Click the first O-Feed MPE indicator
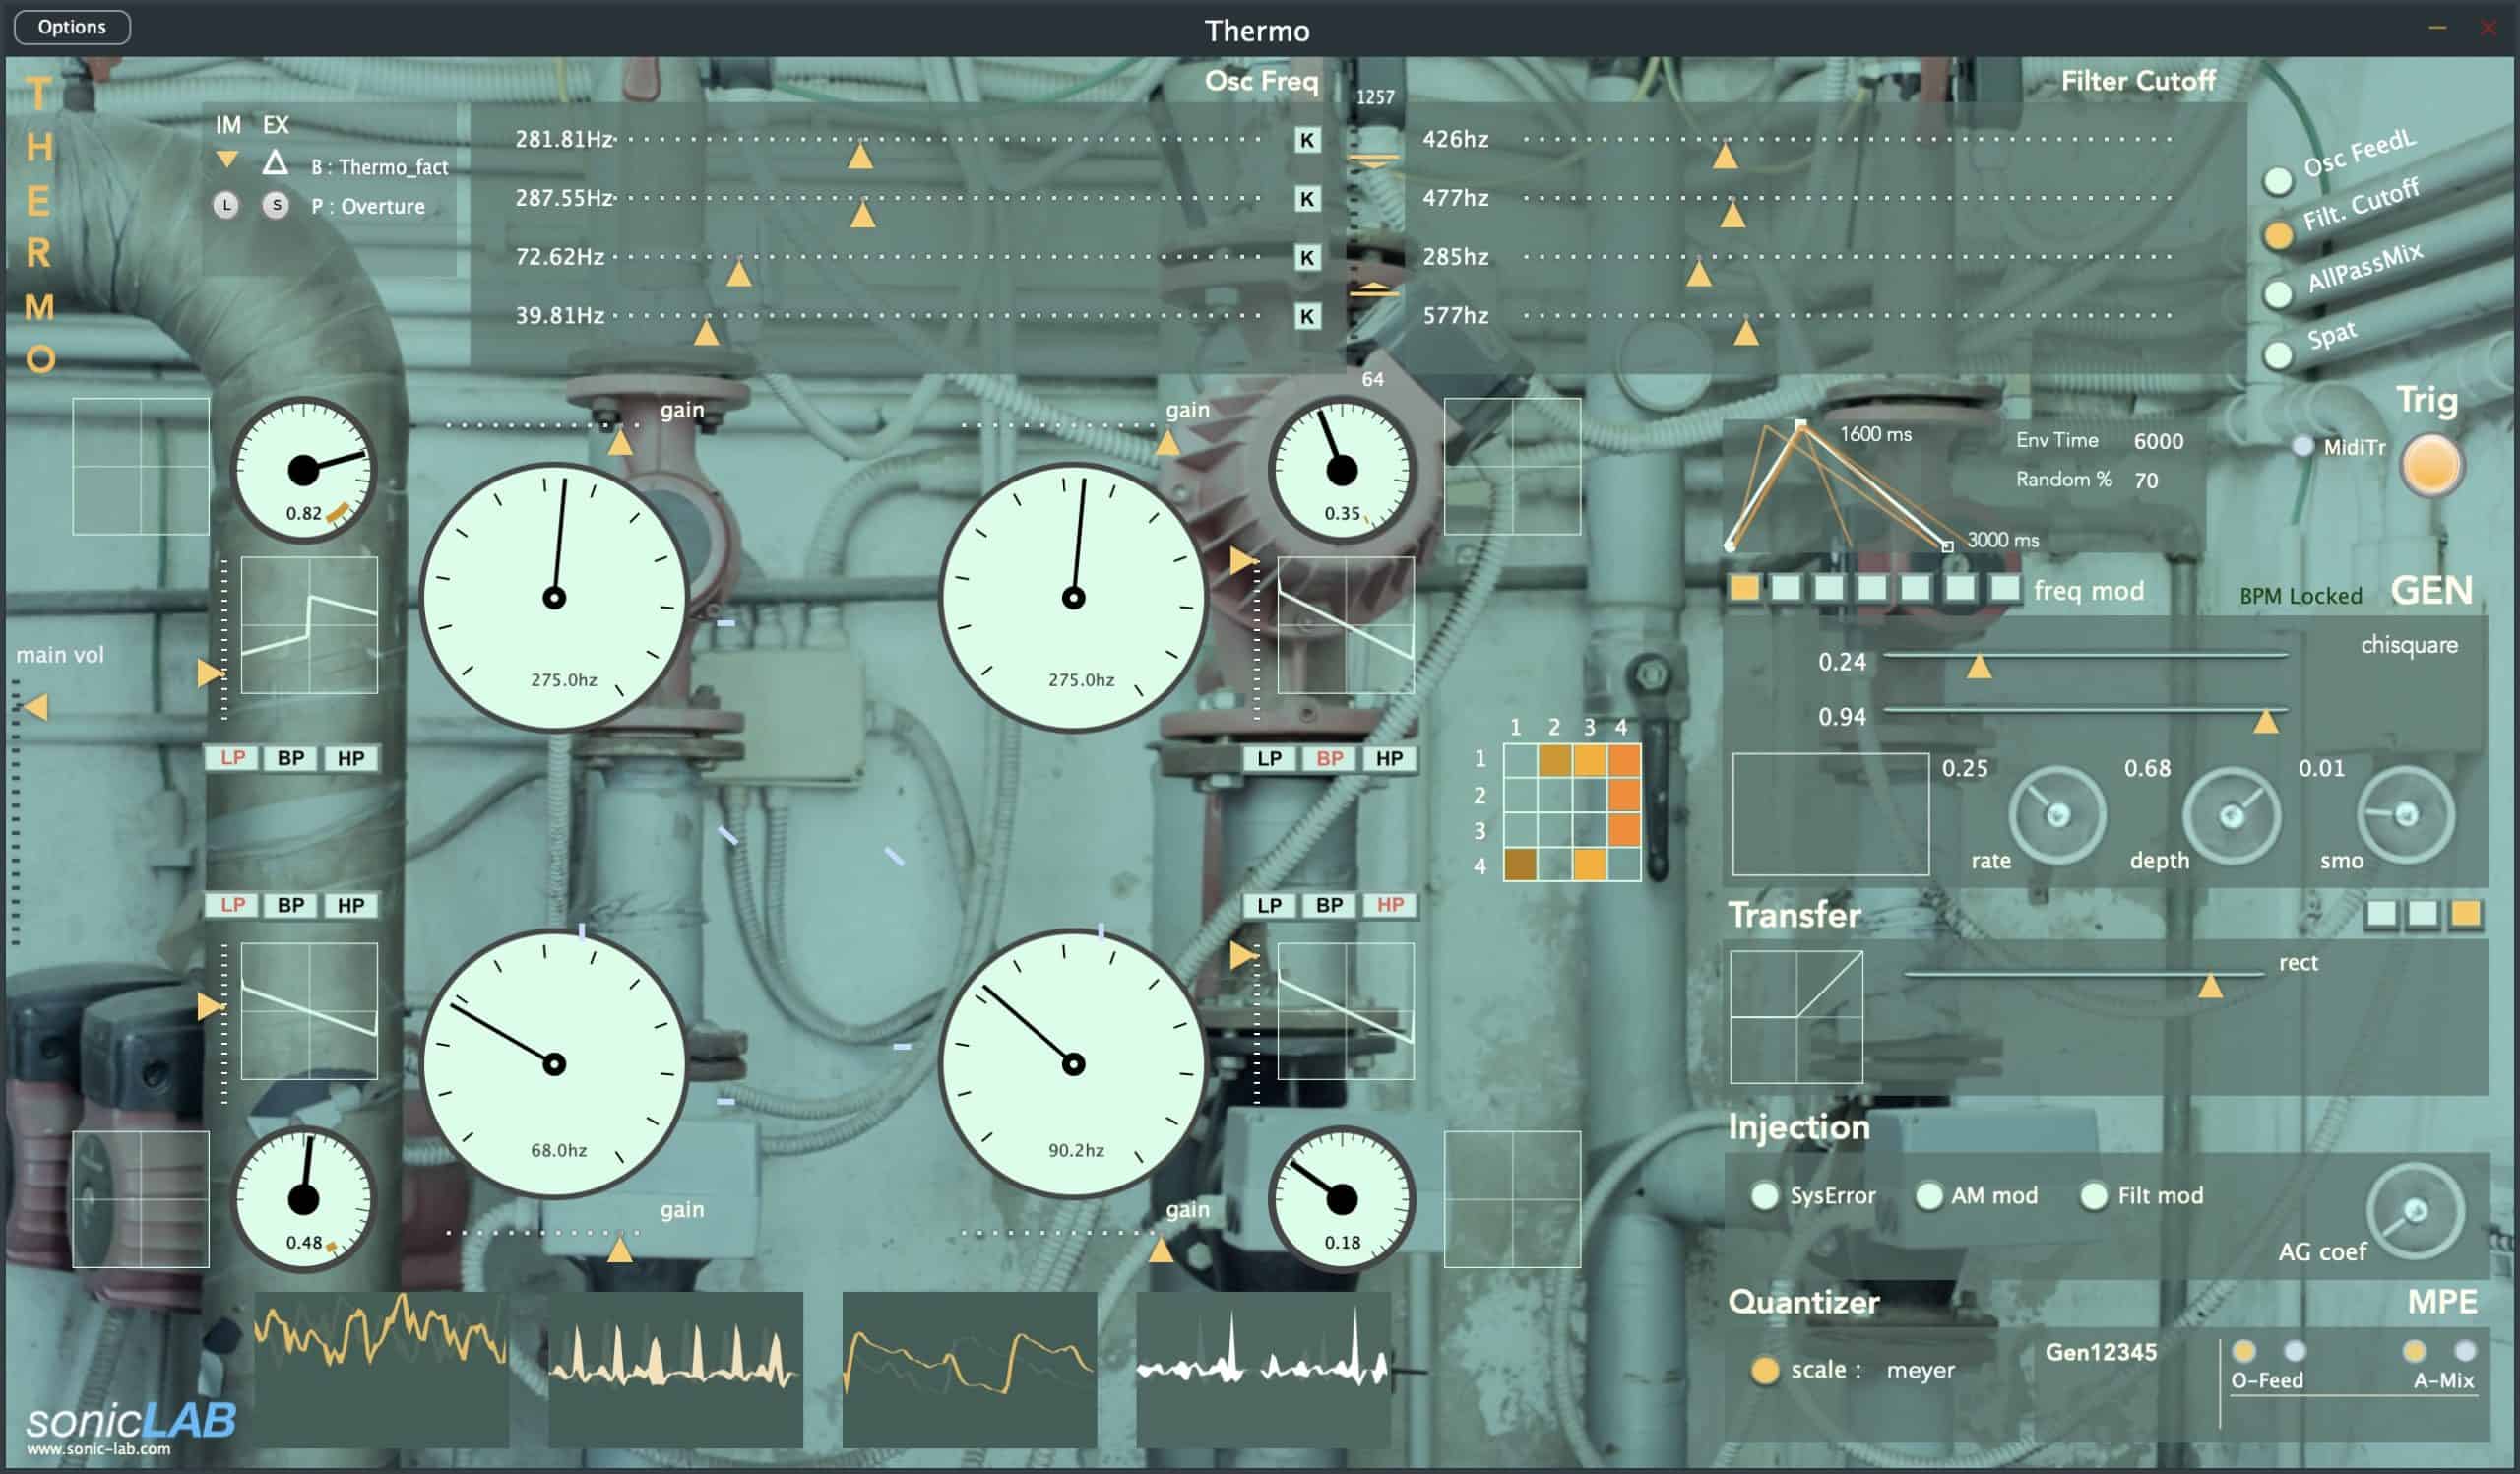The height and width of the screenshot is (1474, 2520). pos(2244,1351)
